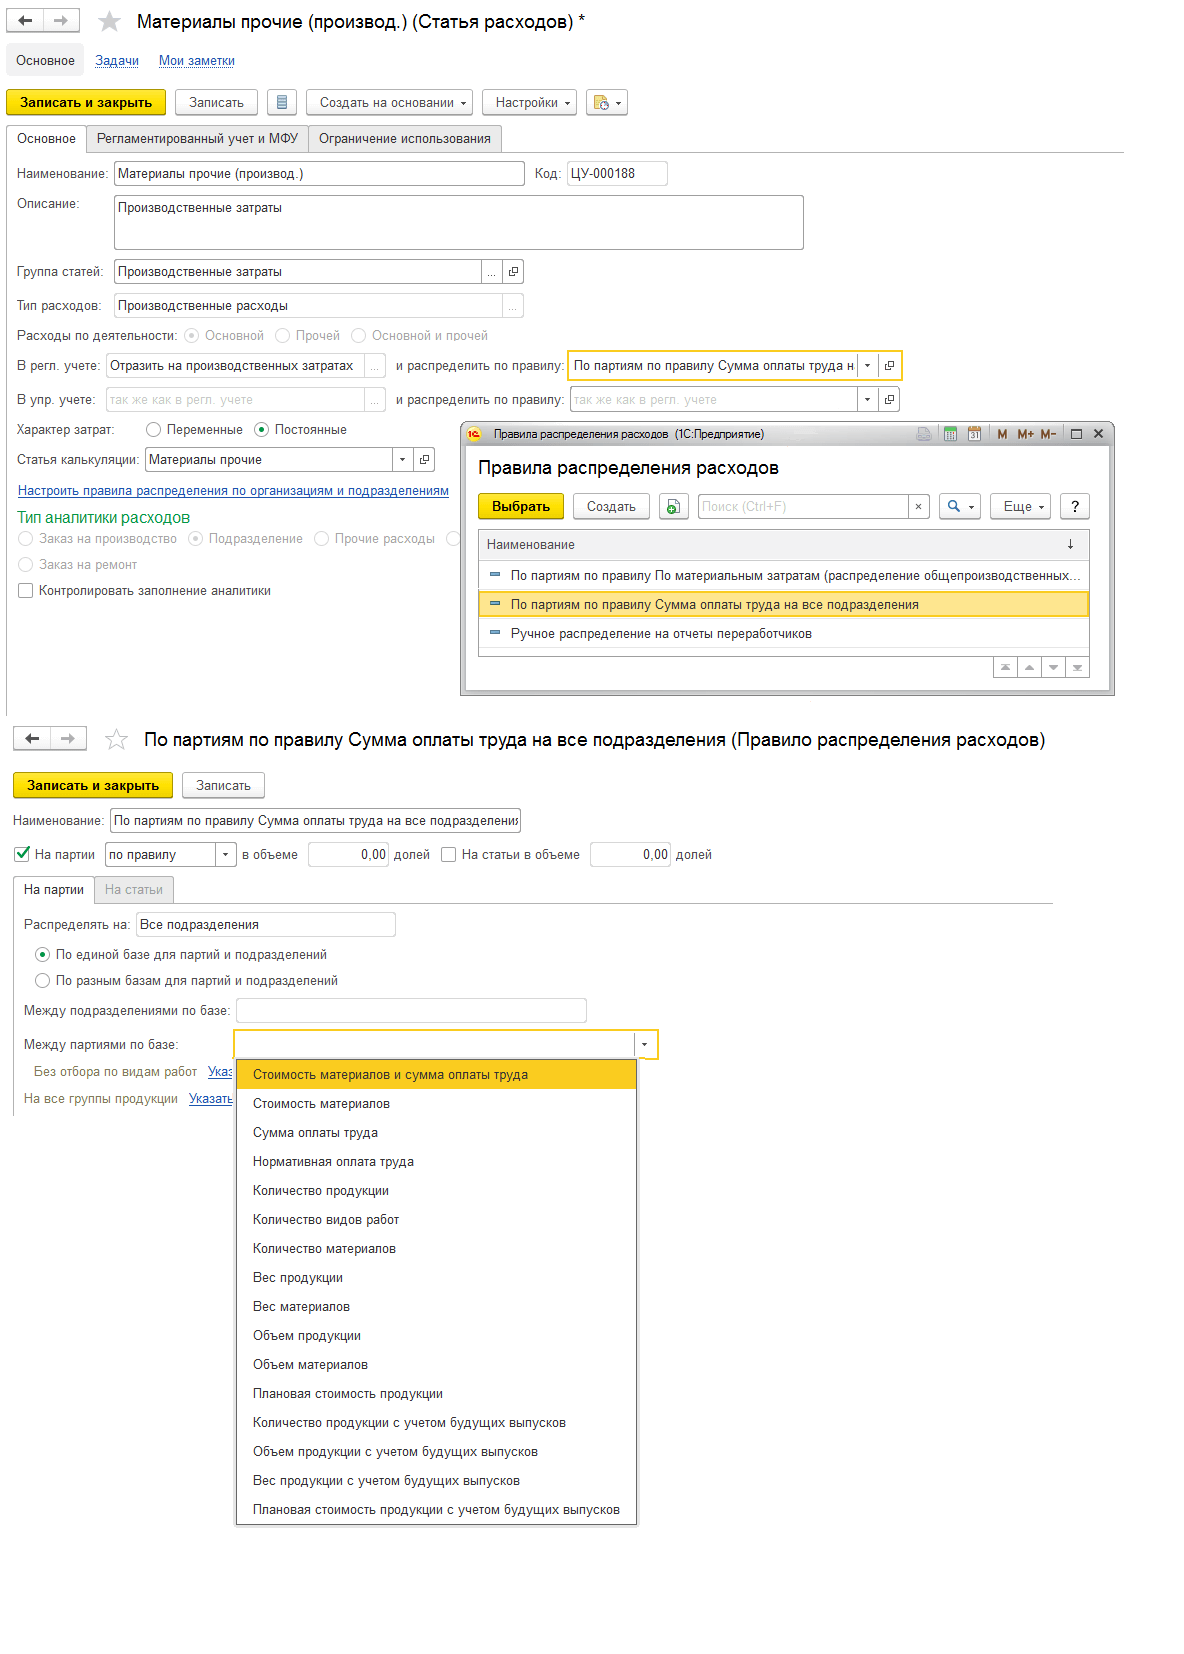
Task: Enable Контролировать заполнение аналитики checkbox
Action: [x=26, y=591]
